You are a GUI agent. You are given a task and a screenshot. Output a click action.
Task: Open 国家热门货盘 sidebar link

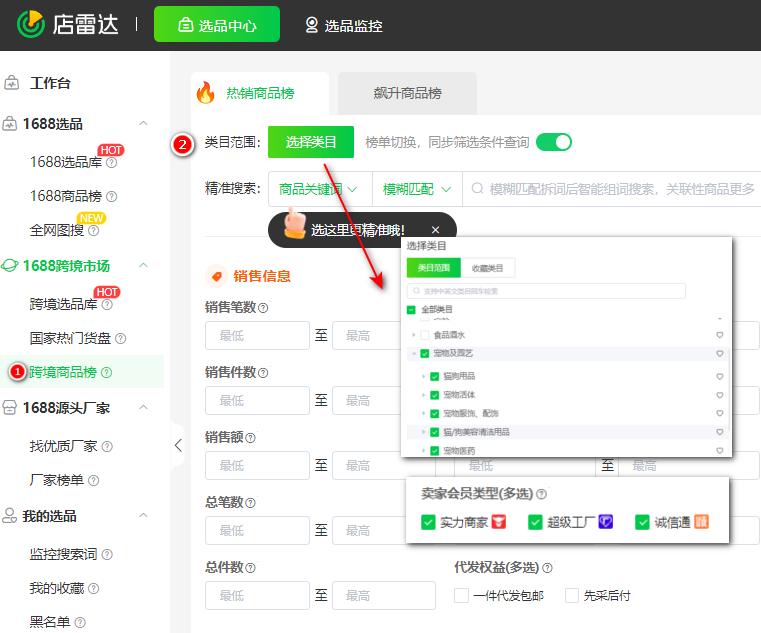tap(70, 338)
